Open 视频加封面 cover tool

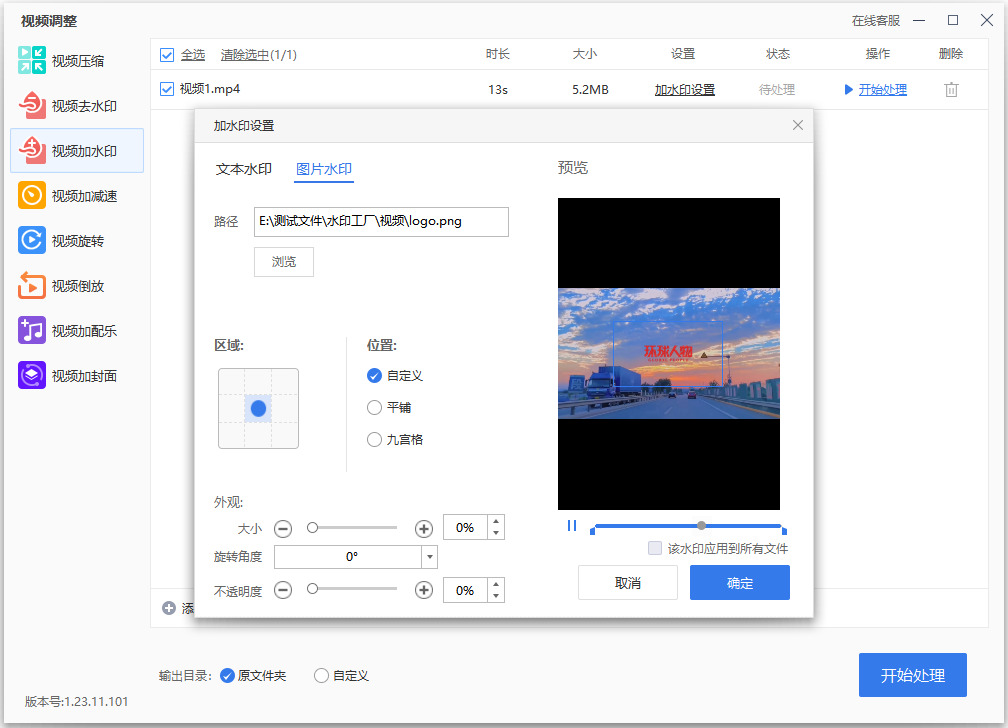pyautogui.click(x=68, y=376)
